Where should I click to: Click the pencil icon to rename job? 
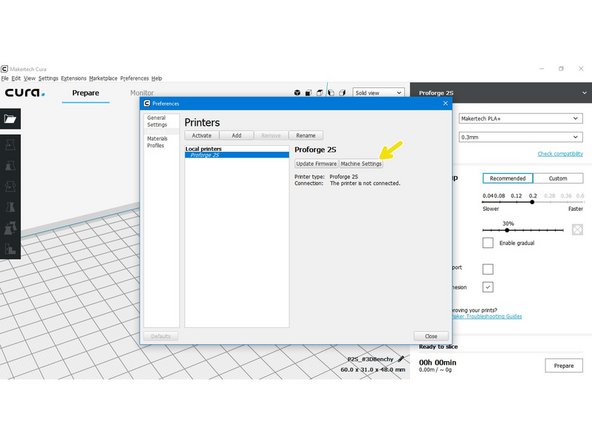(401, 359)
